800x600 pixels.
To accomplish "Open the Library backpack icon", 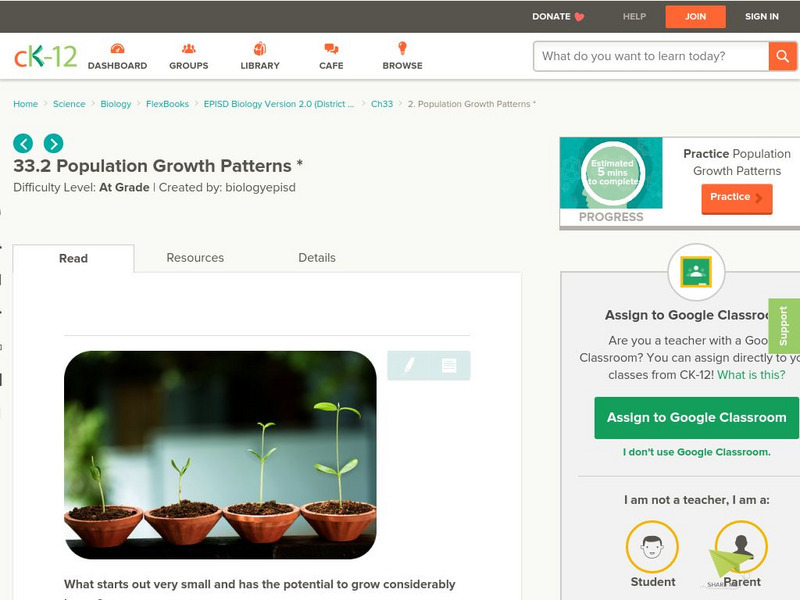I will point(260,48).
